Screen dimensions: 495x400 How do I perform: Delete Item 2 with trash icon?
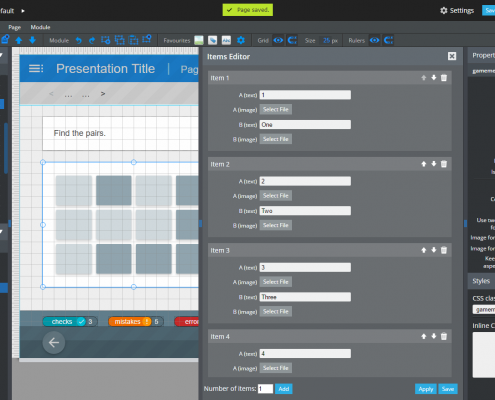[x=444, y=164]
